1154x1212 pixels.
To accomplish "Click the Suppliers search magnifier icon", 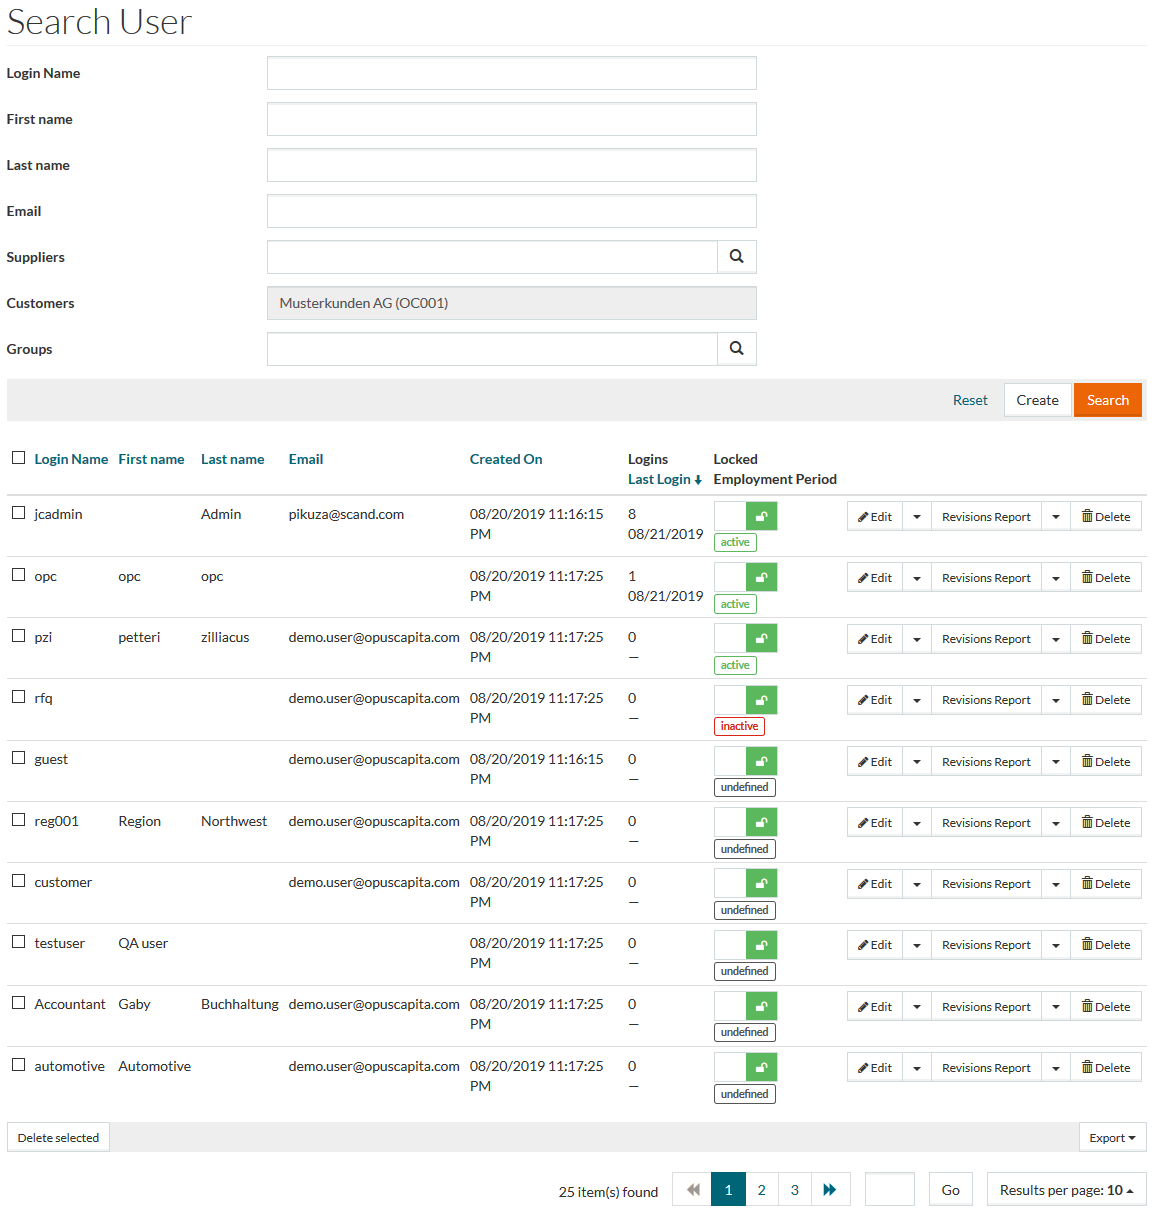I will pyautogui.click(x=736, y=257).
